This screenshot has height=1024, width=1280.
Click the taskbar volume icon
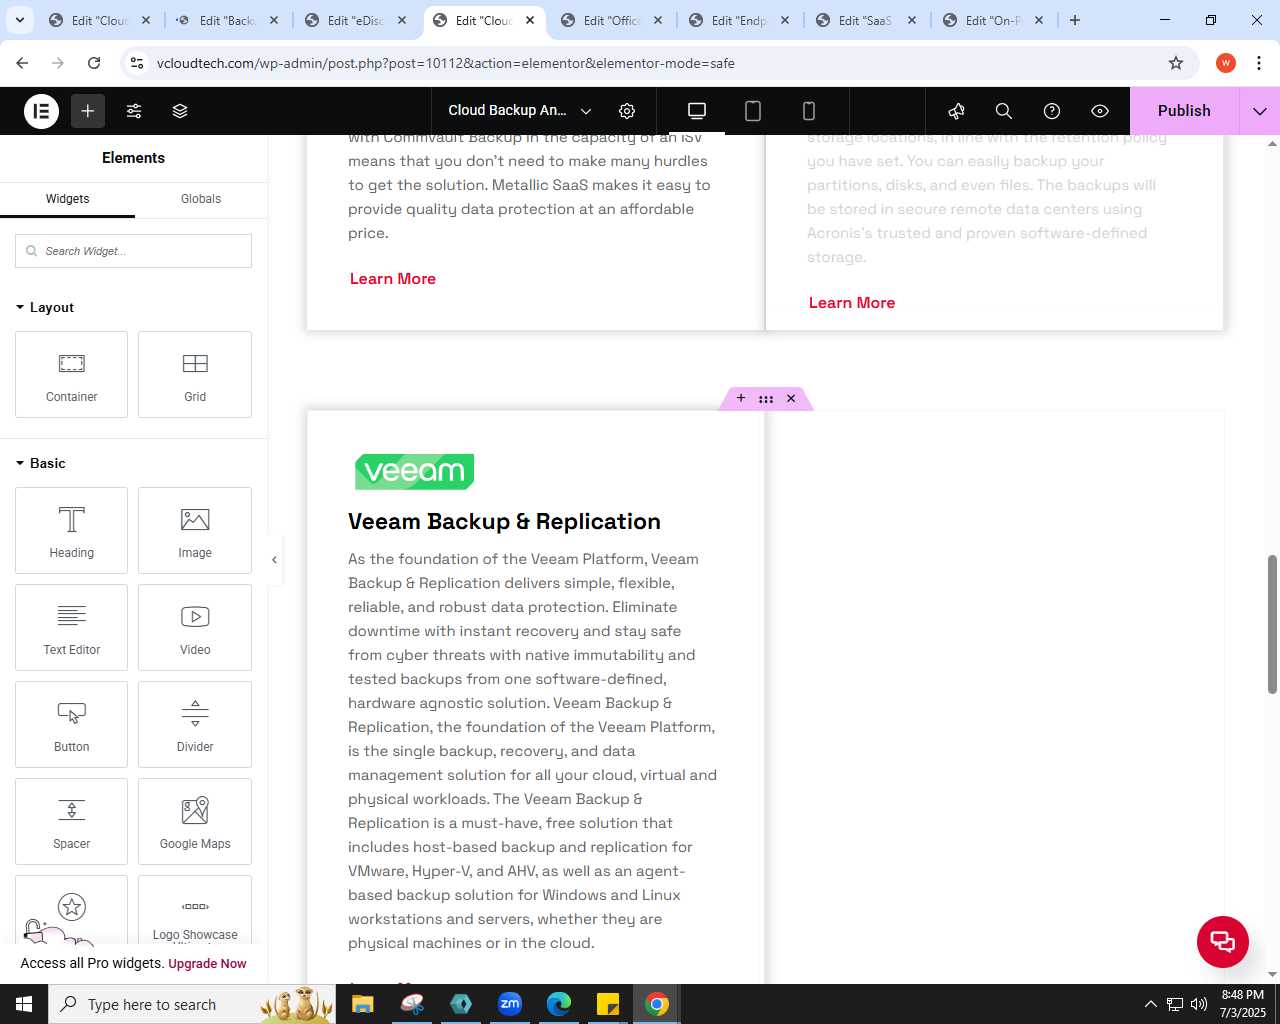point(1199,1004)
